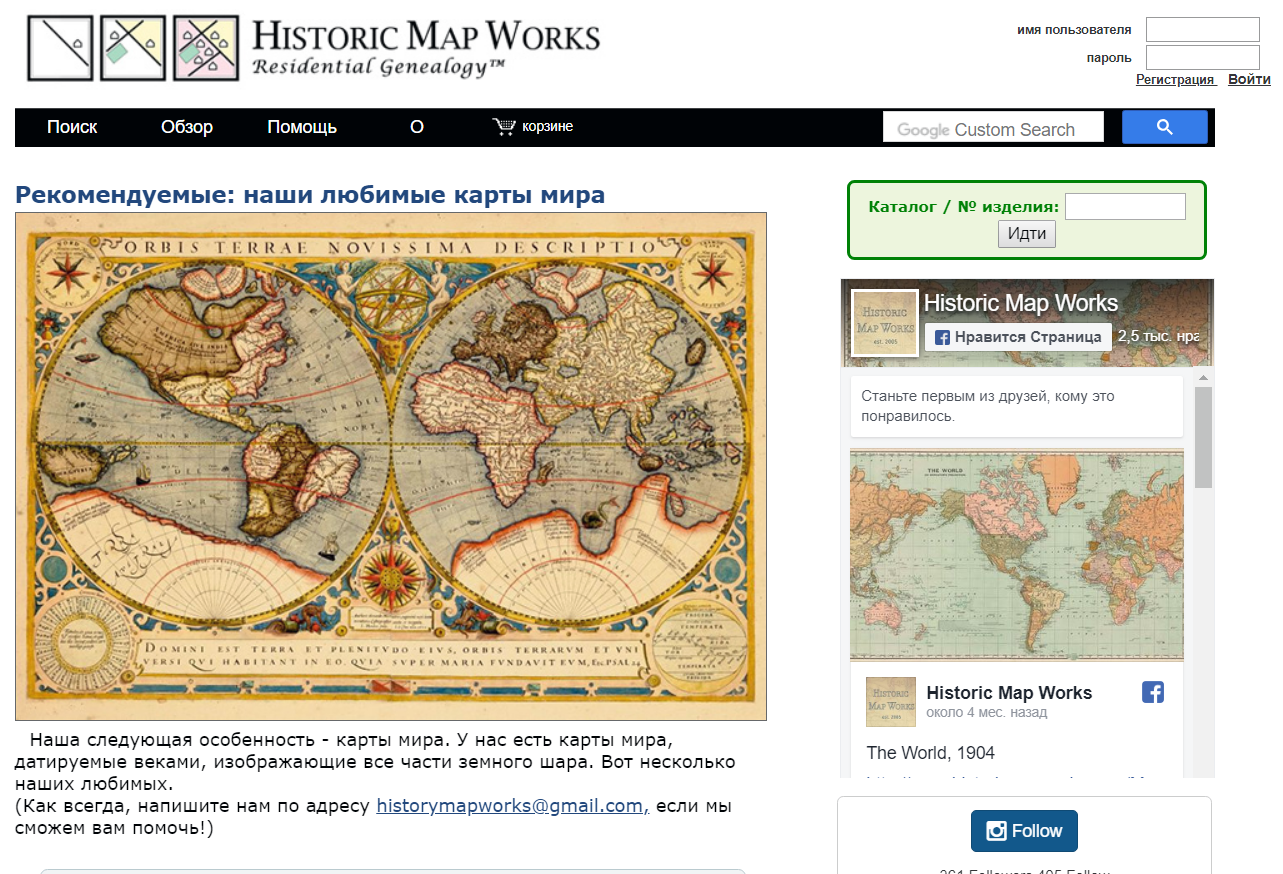Click the "около 4 мес. назад" timestamp

987,713
